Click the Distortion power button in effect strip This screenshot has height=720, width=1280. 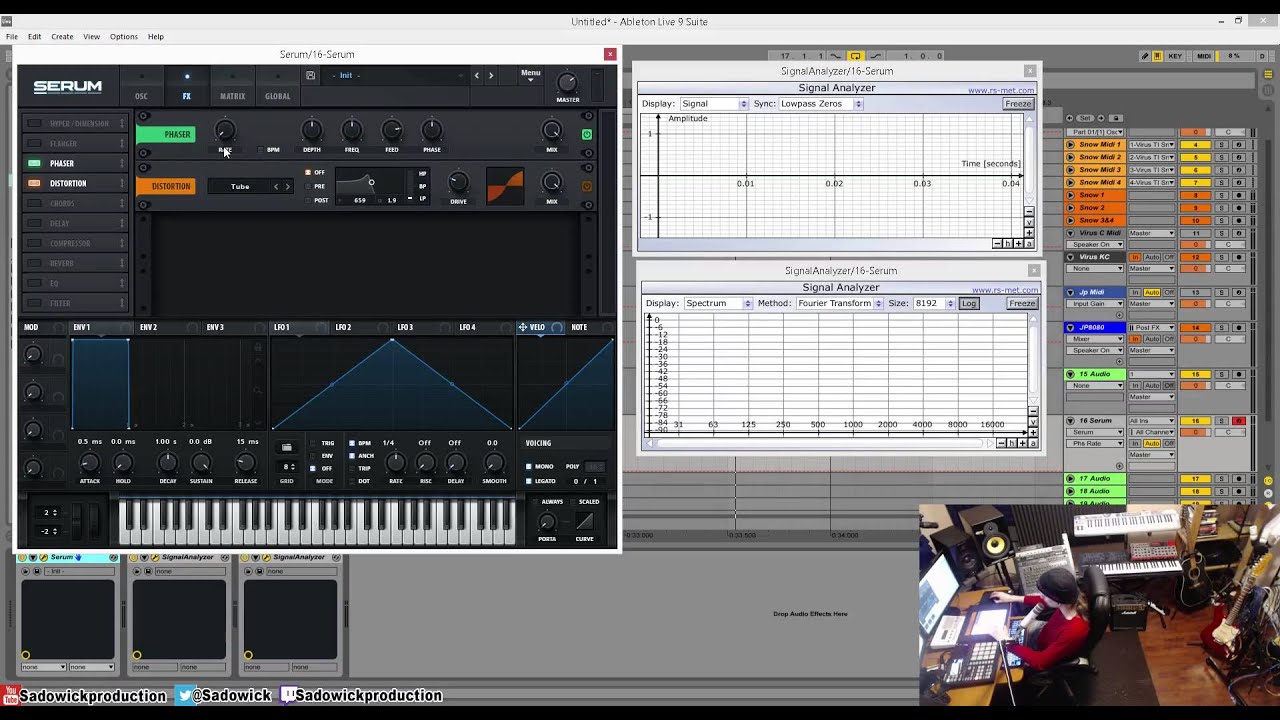point(587,186)
